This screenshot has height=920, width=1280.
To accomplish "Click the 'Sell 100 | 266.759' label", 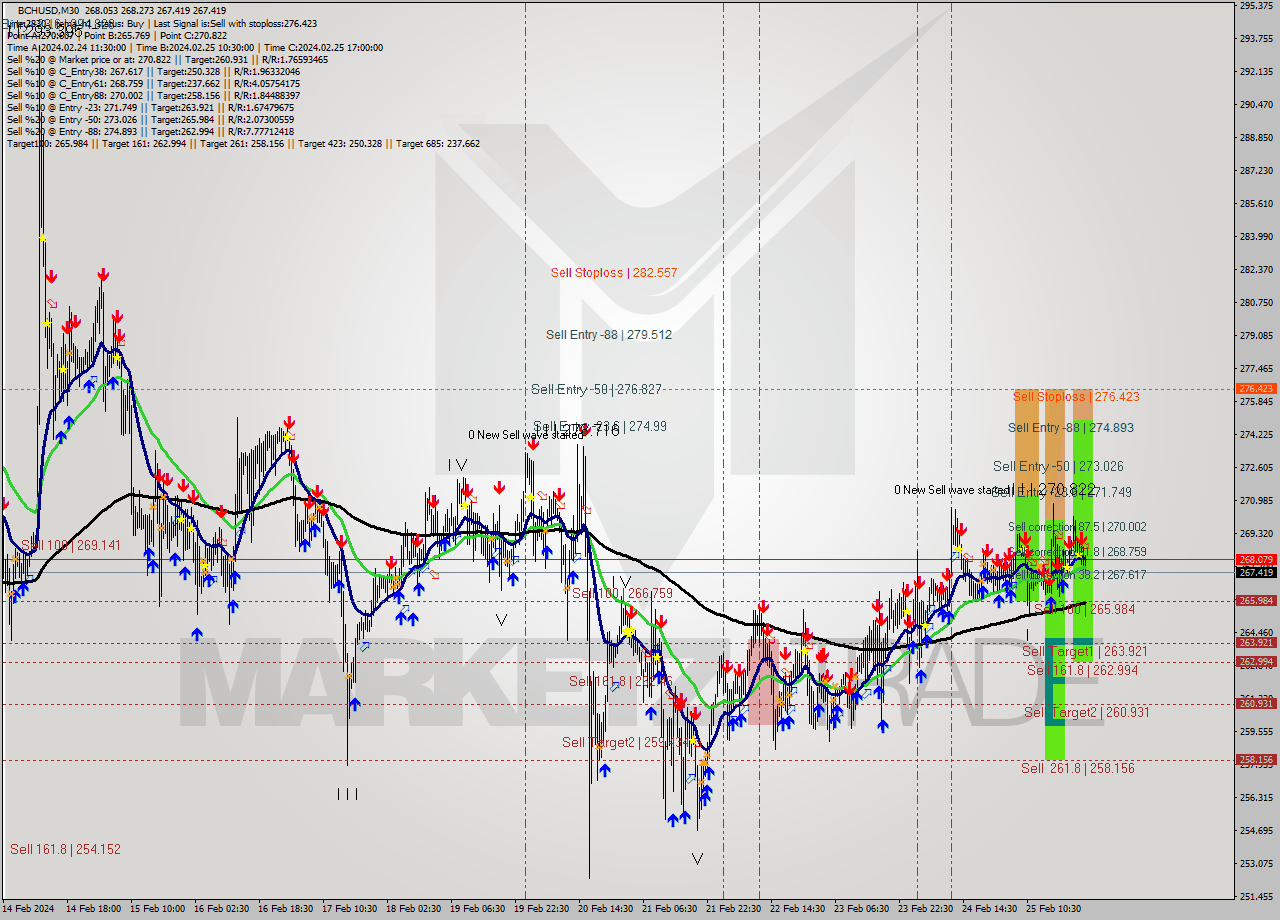I will 622,594.
